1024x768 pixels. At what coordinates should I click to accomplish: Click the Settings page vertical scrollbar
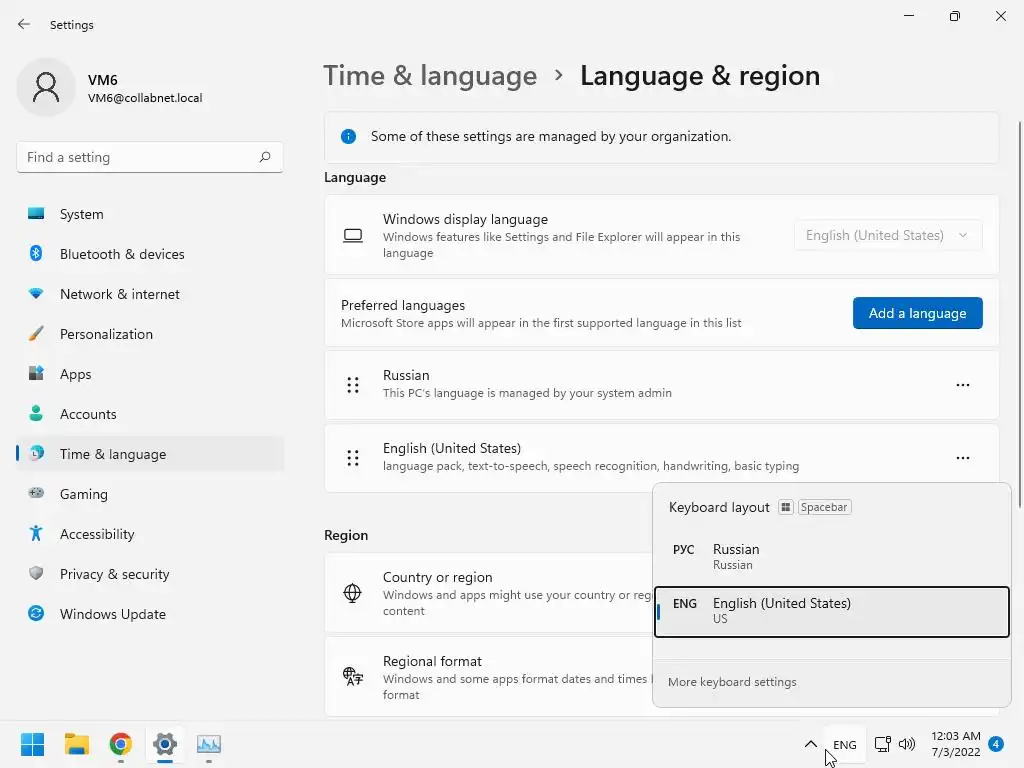tap(1020, 313)
